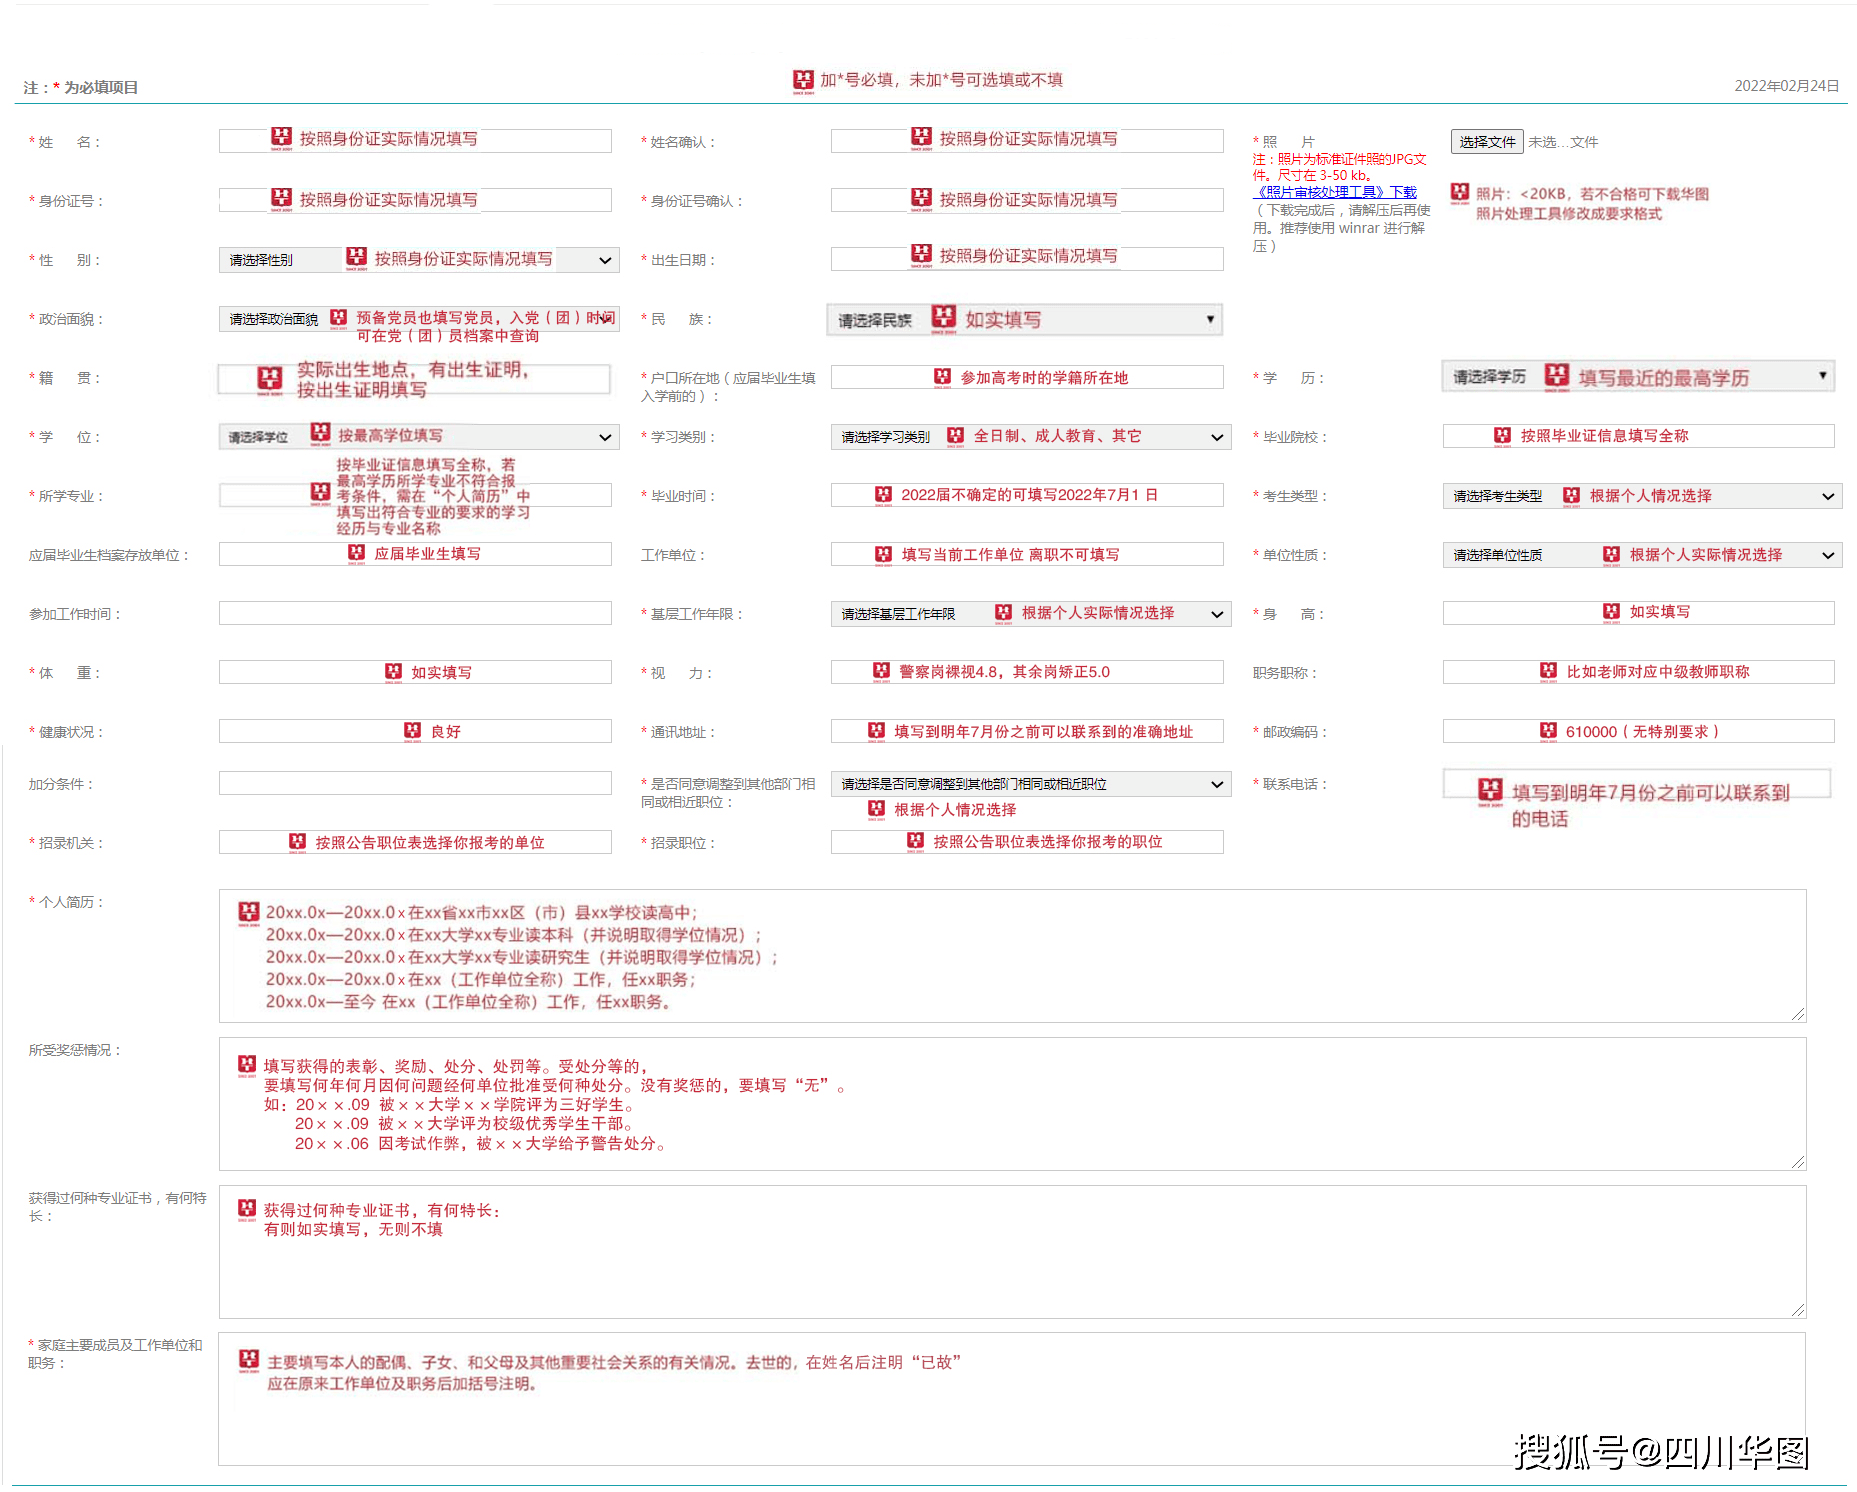The image size is (1857, 1492).
Task: Click the resize handle of the 个人简历 text area
Action: click(x=1797, y=1014)
